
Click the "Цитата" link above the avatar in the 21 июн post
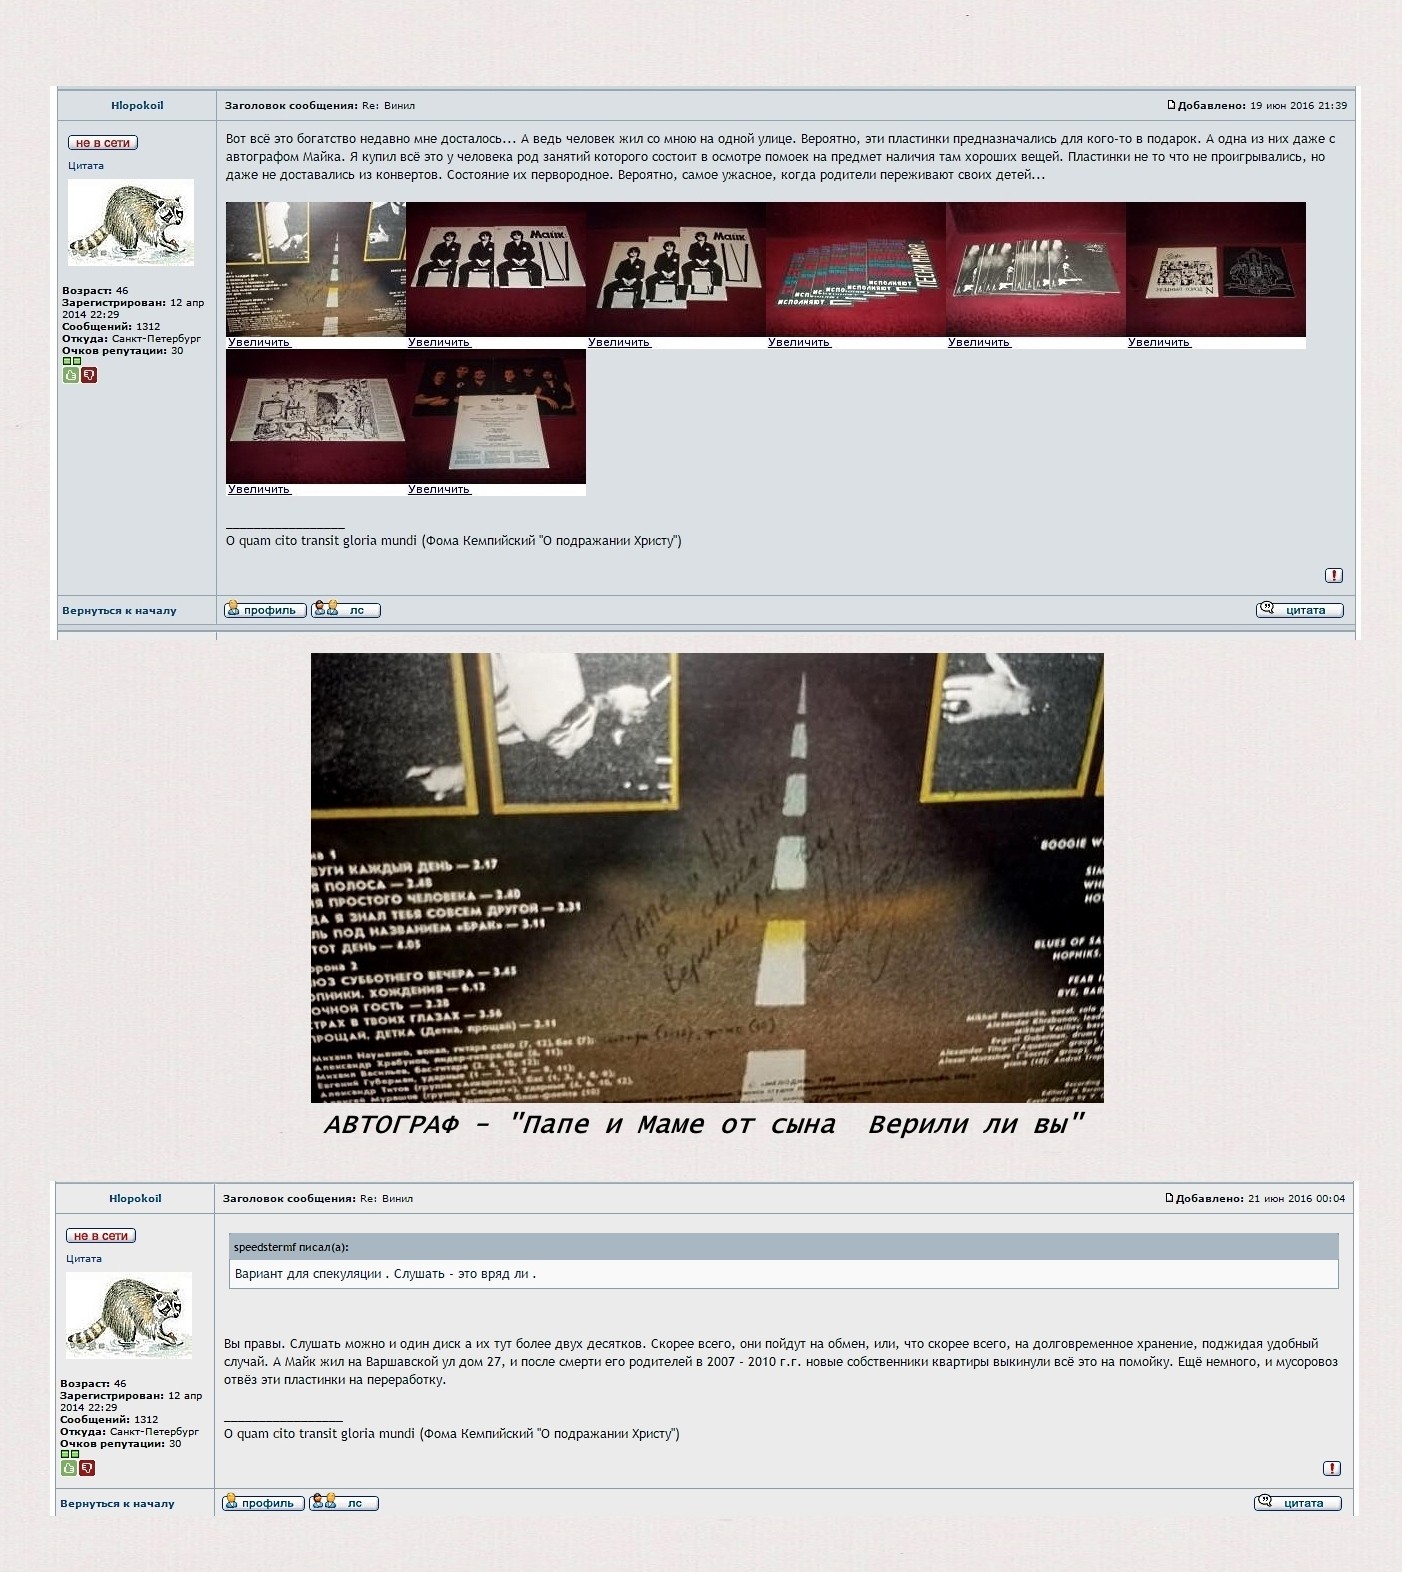[x=84, y=1259]
